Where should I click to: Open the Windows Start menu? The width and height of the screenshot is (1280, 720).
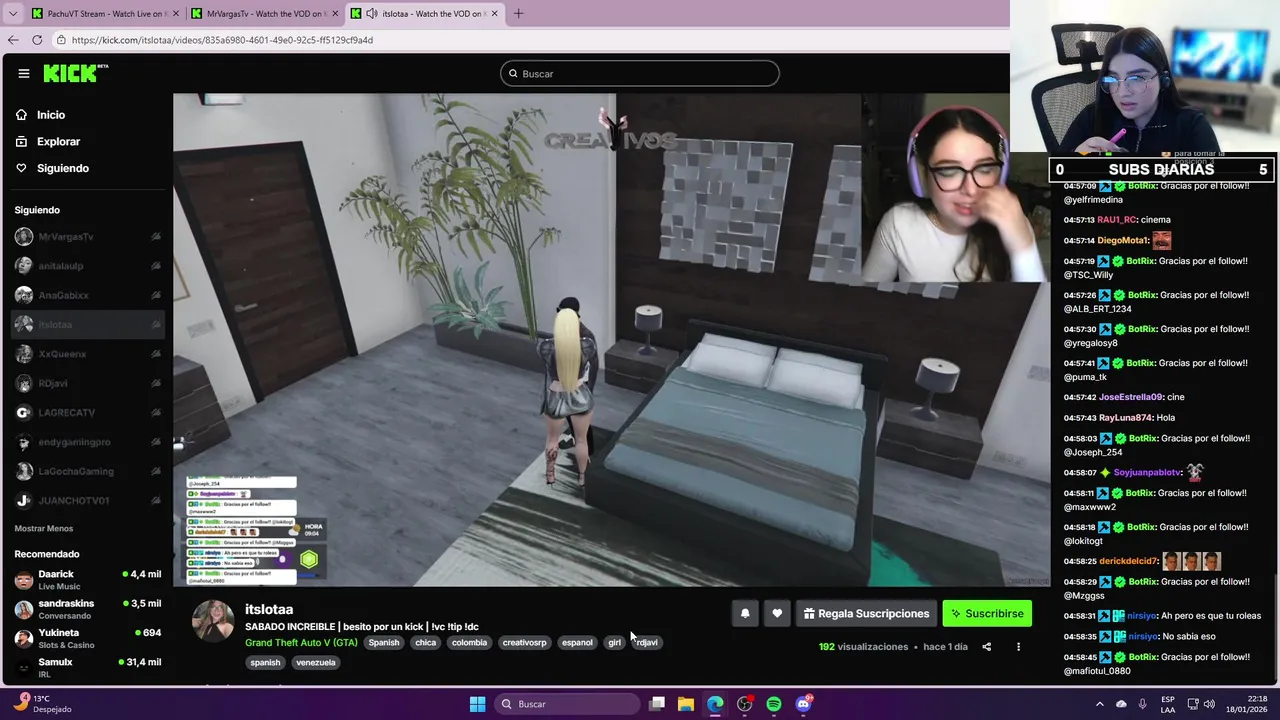click(x=477, y=704)
